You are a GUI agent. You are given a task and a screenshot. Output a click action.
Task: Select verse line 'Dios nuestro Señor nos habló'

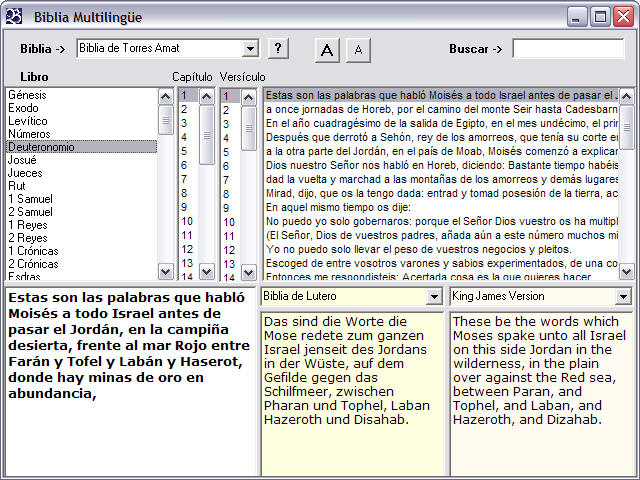(441, 165)
